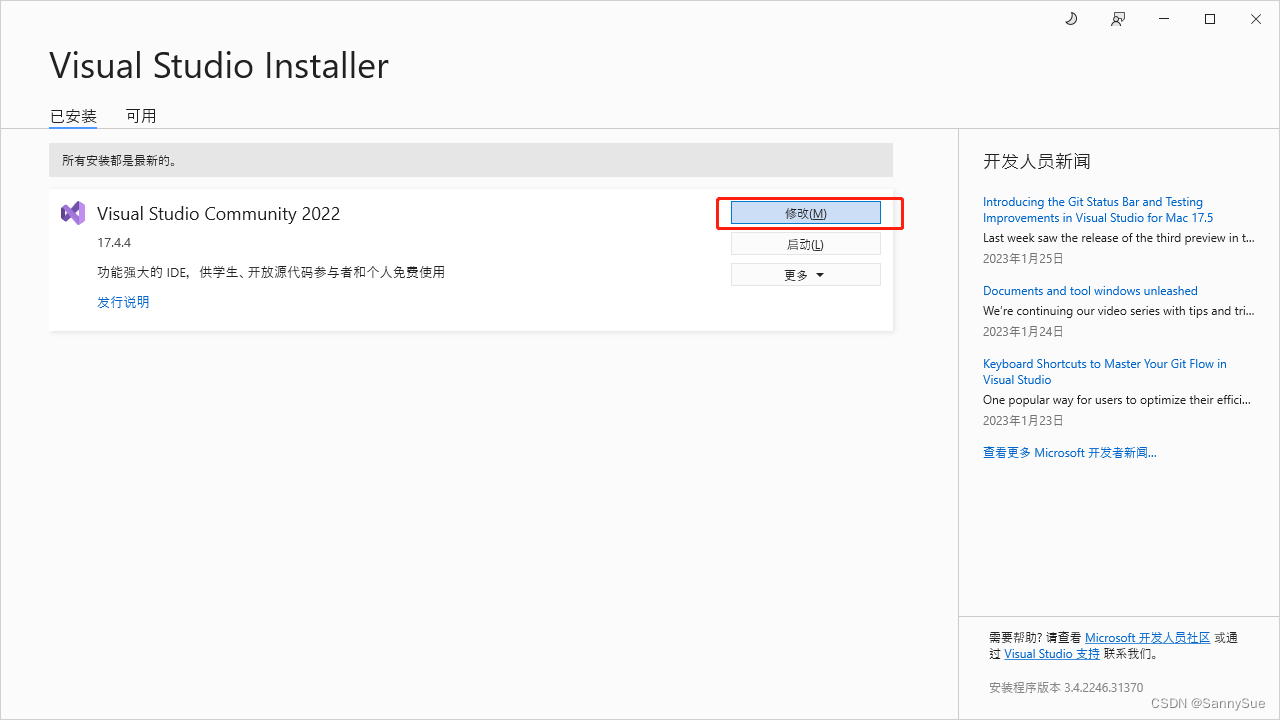1280x720 pixels.
Task: Minimize the installer window
Action: (1164, 19)
